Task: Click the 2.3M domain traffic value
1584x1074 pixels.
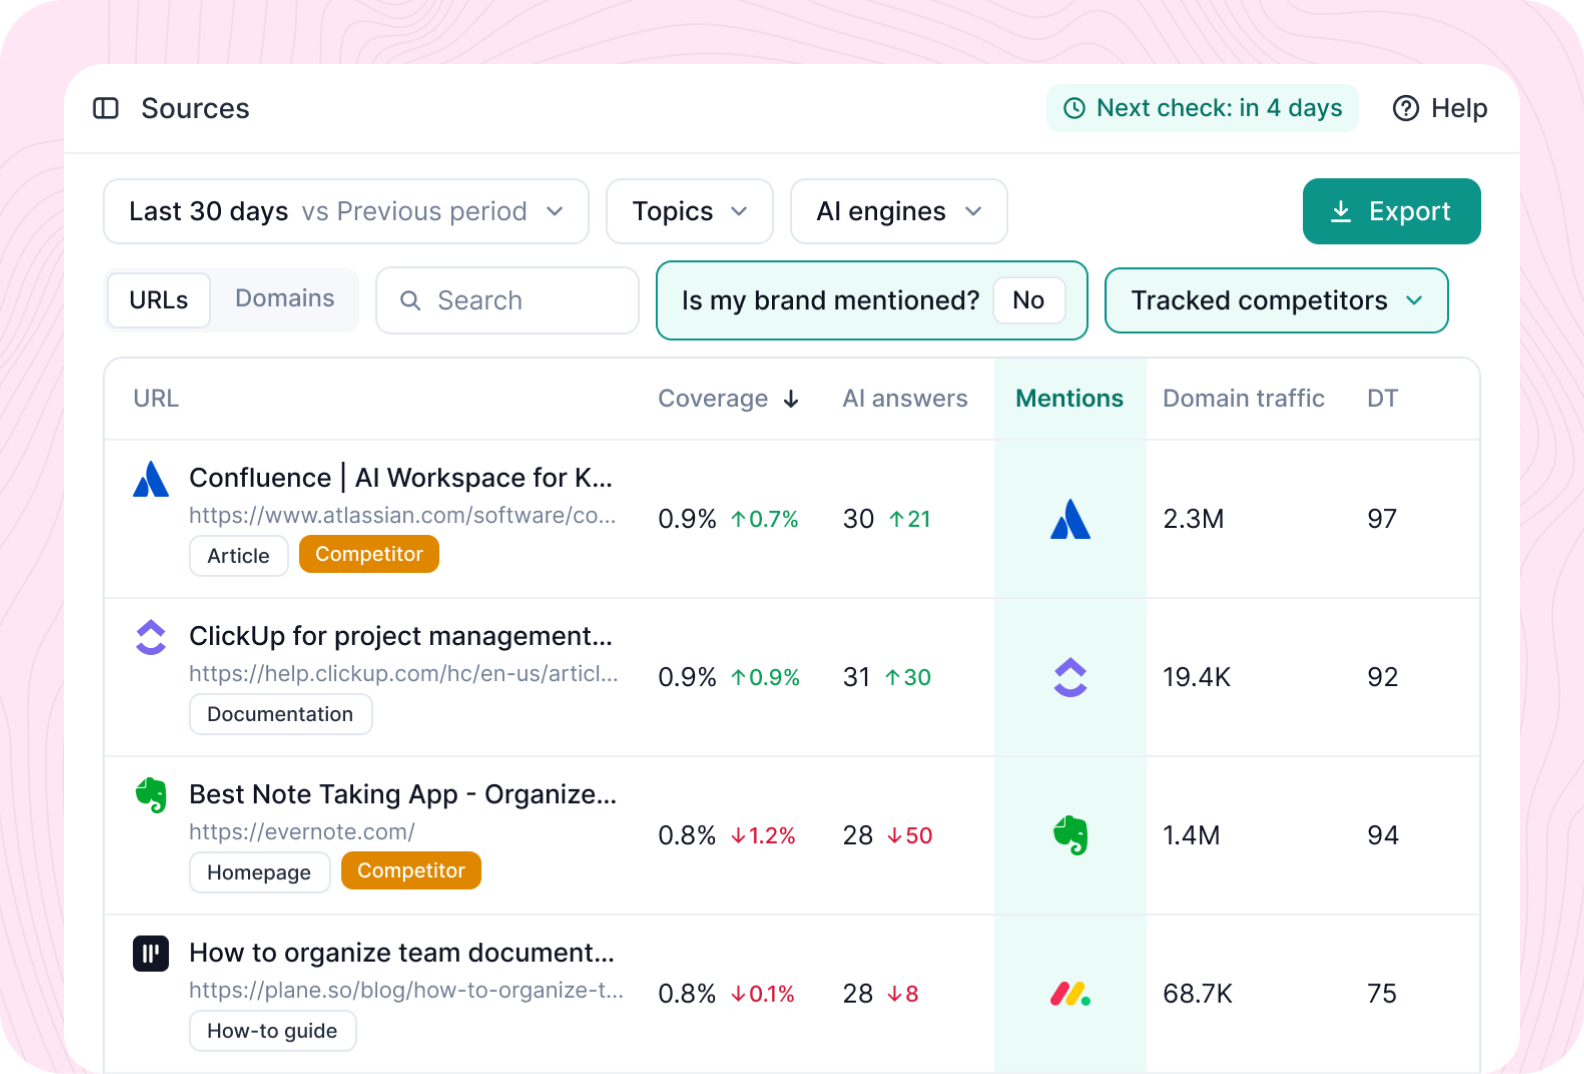Action: [x=1194, y=519]
